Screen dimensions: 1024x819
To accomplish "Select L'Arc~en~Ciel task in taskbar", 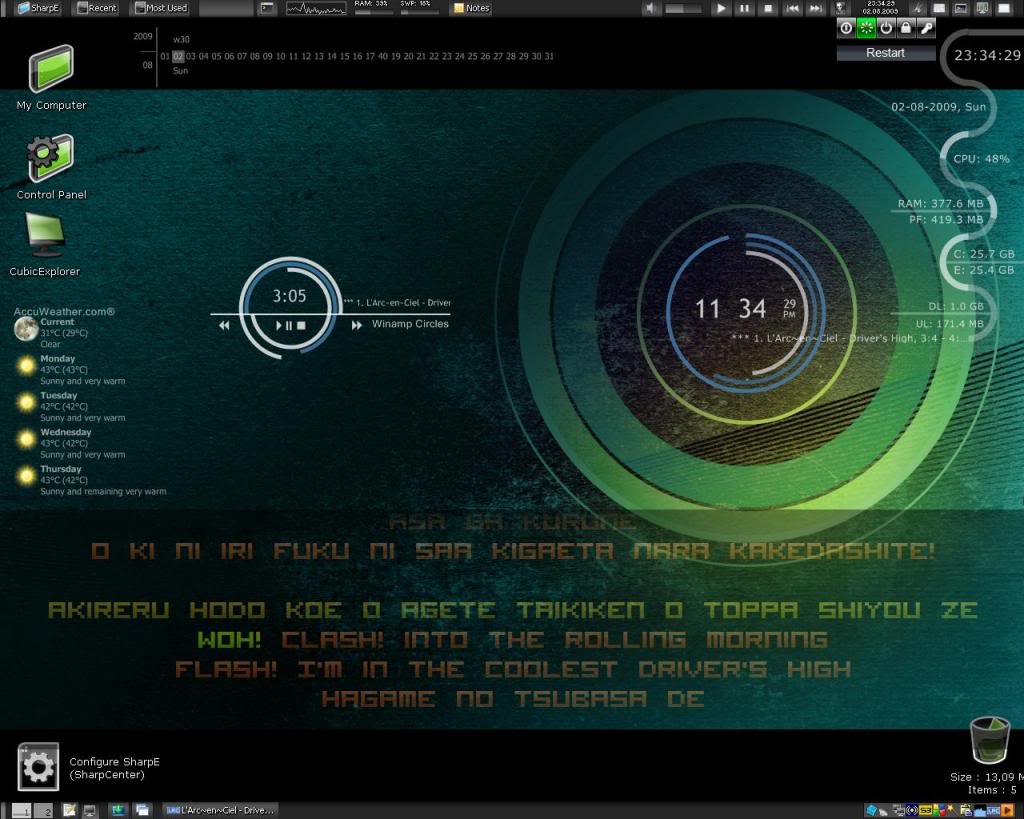I will (x=220, y=811).
